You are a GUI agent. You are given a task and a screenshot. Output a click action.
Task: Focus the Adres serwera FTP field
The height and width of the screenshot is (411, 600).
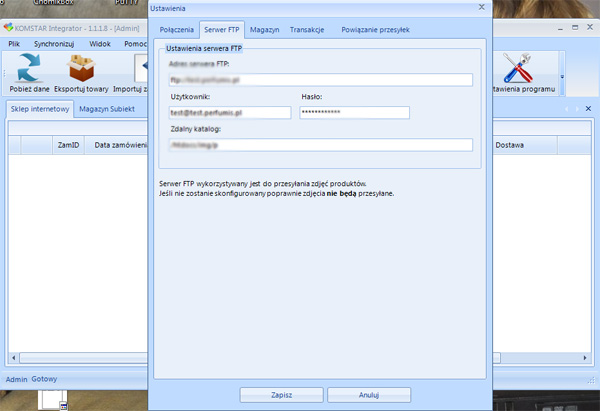[321, 80]
